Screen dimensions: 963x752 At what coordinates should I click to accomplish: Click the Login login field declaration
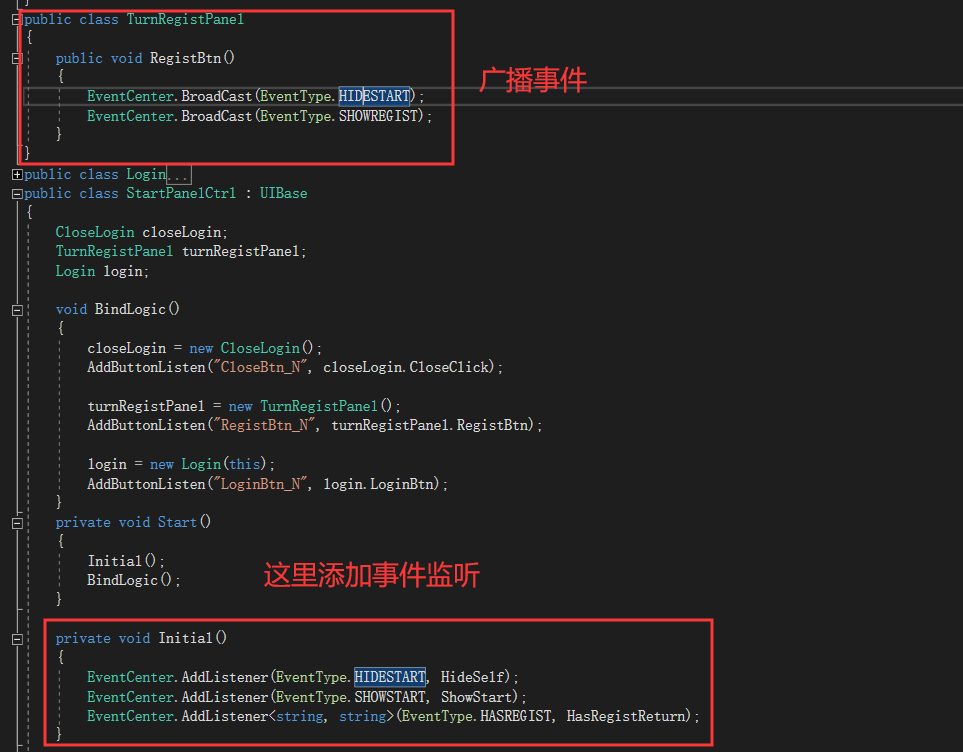click(x=103, y=271)
